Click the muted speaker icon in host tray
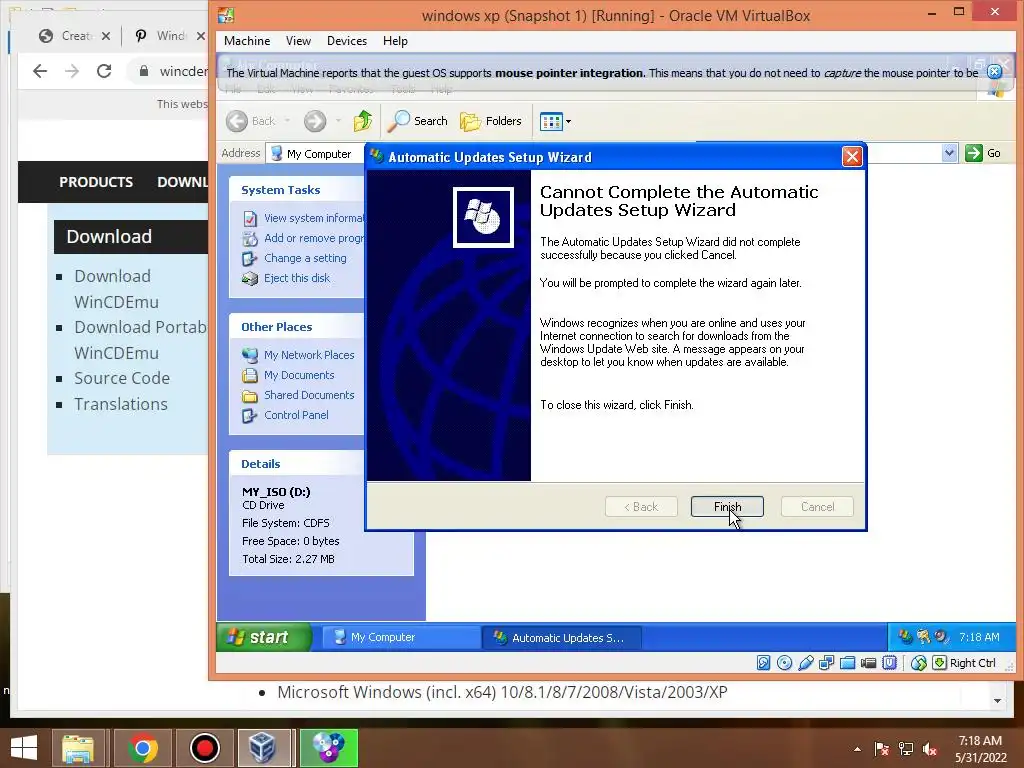The width and height of the screenshot is (1024, 768). (930, 749)
